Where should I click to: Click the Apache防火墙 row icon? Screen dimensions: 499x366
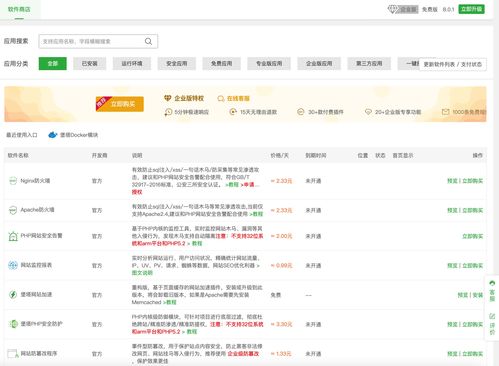[x=13, y=210]
